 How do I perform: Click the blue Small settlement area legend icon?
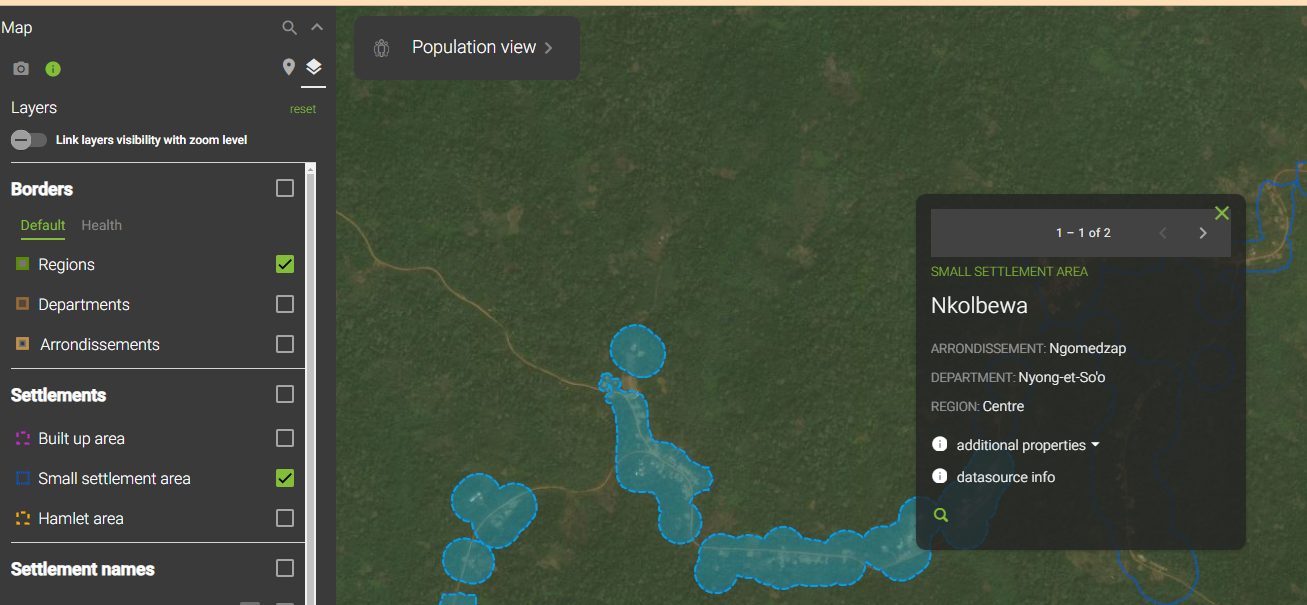[23, 478]
